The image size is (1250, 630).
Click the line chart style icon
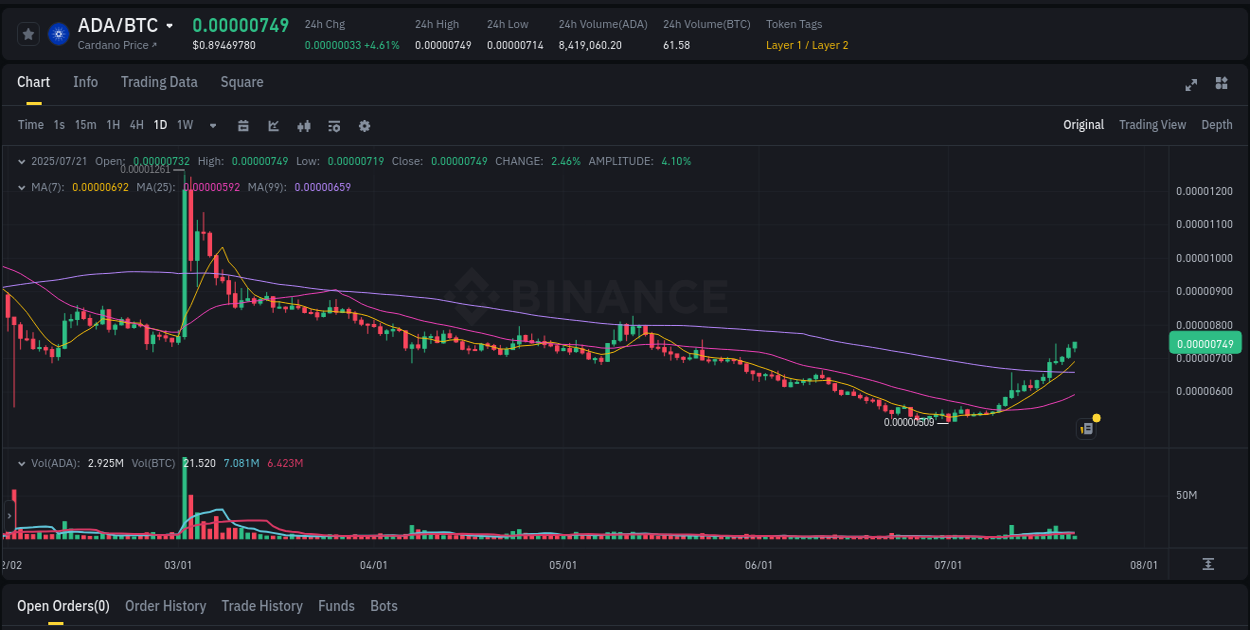point(273,126)
